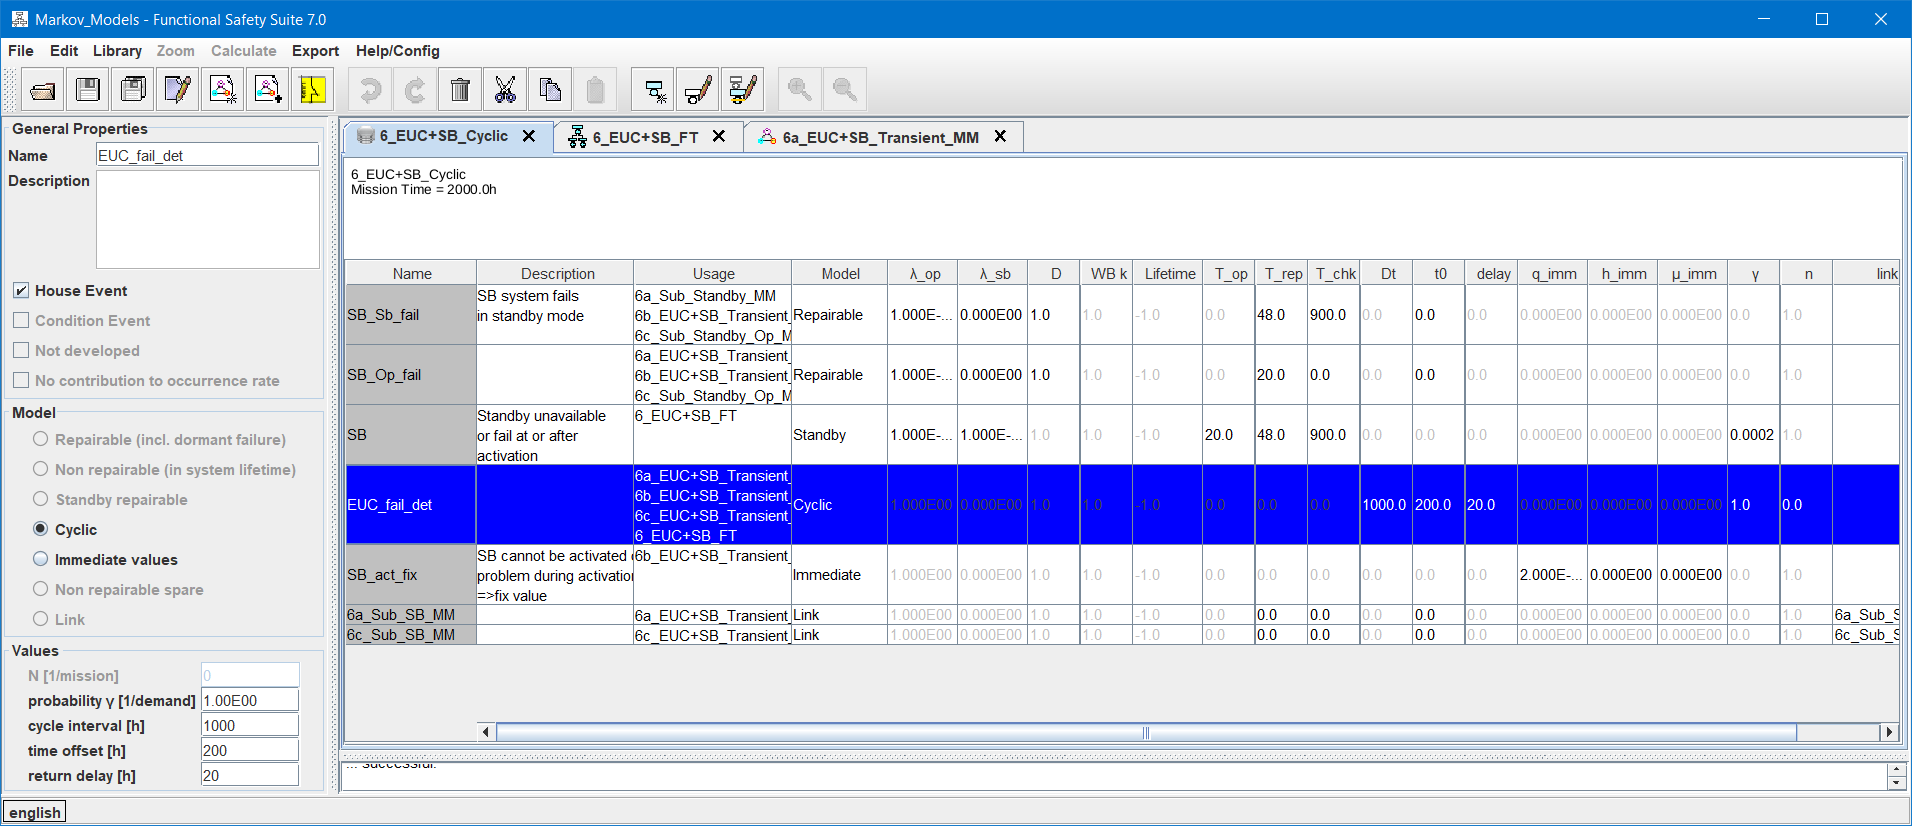
Task: Click the cycle interval input field
Action: [250, 726]
